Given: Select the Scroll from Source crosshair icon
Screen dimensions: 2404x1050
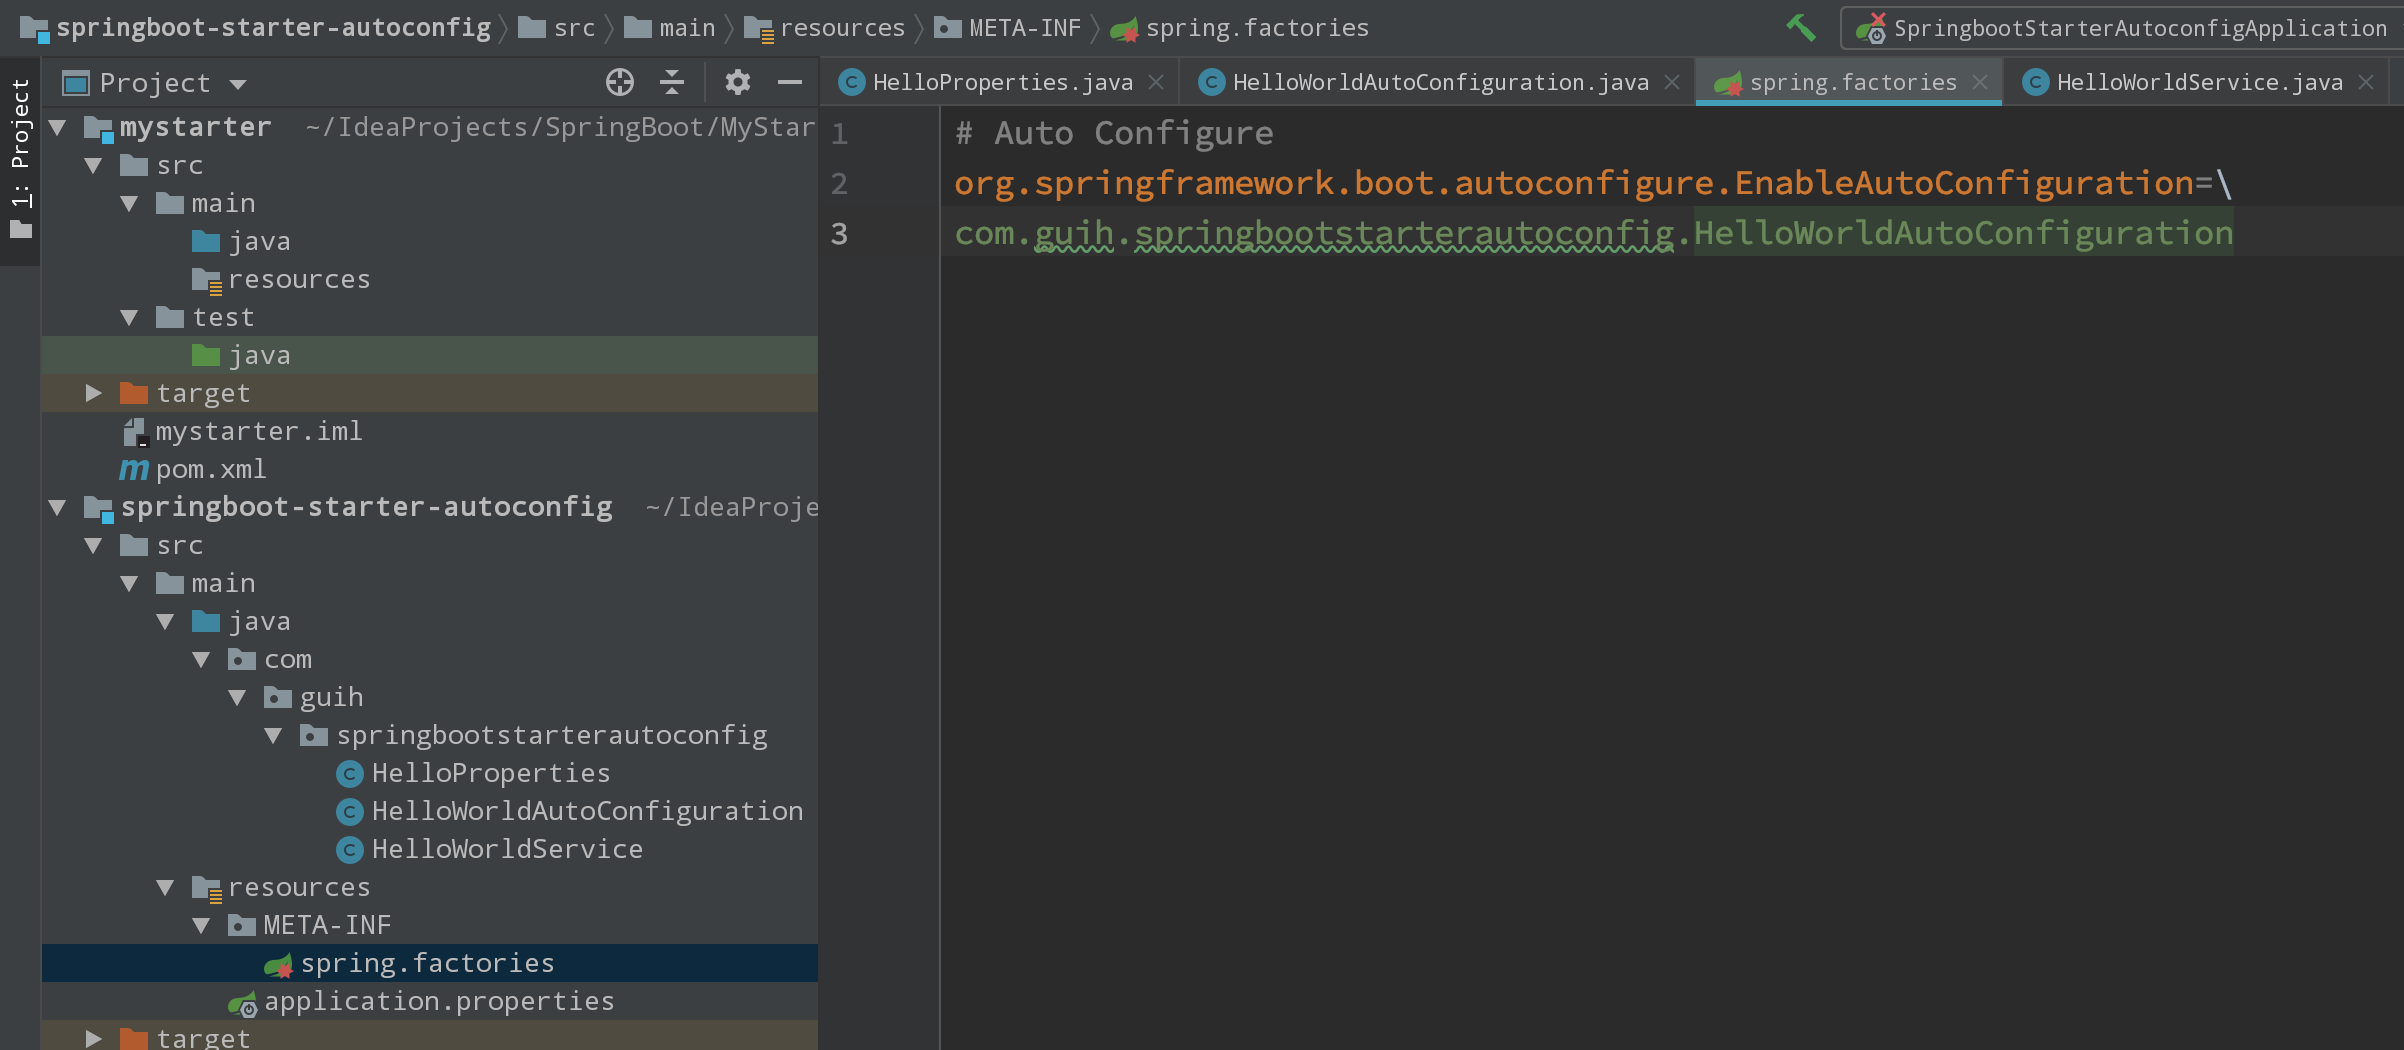Looking at the screenshot, I should pyautogui.click(x=620, y=82).
